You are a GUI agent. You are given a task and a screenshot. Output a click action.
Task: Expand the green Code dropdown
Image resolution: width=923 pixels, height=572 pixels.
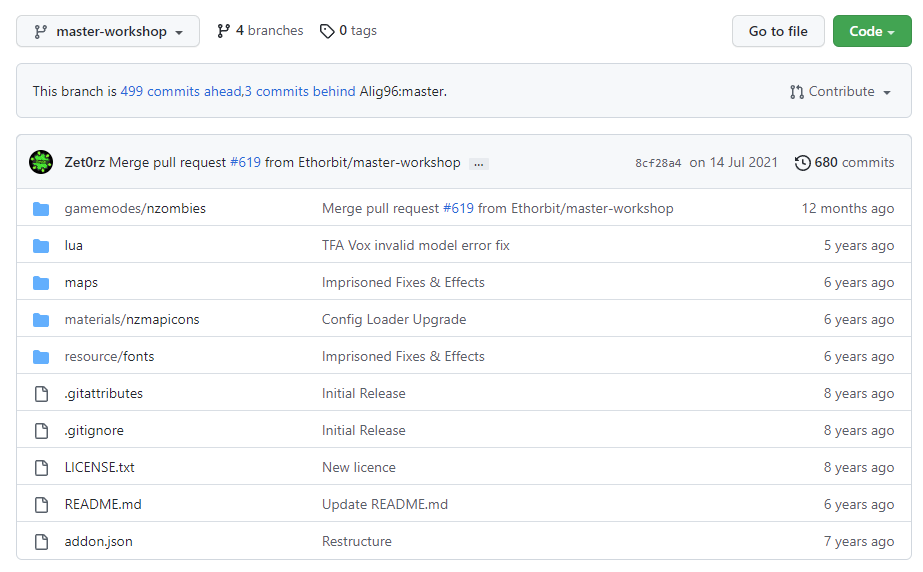[x=872, y=31]
